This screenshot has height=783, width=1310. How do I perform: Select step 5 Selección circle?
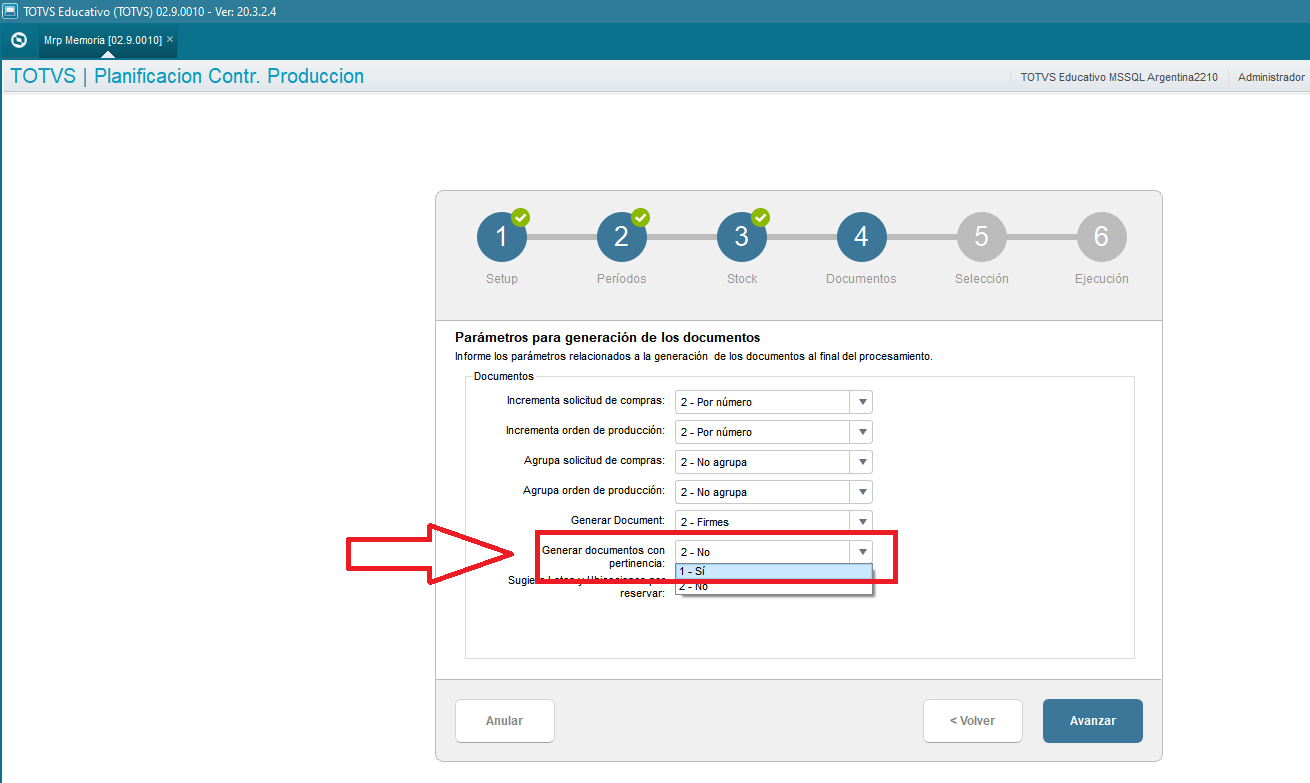click(982, 237)
